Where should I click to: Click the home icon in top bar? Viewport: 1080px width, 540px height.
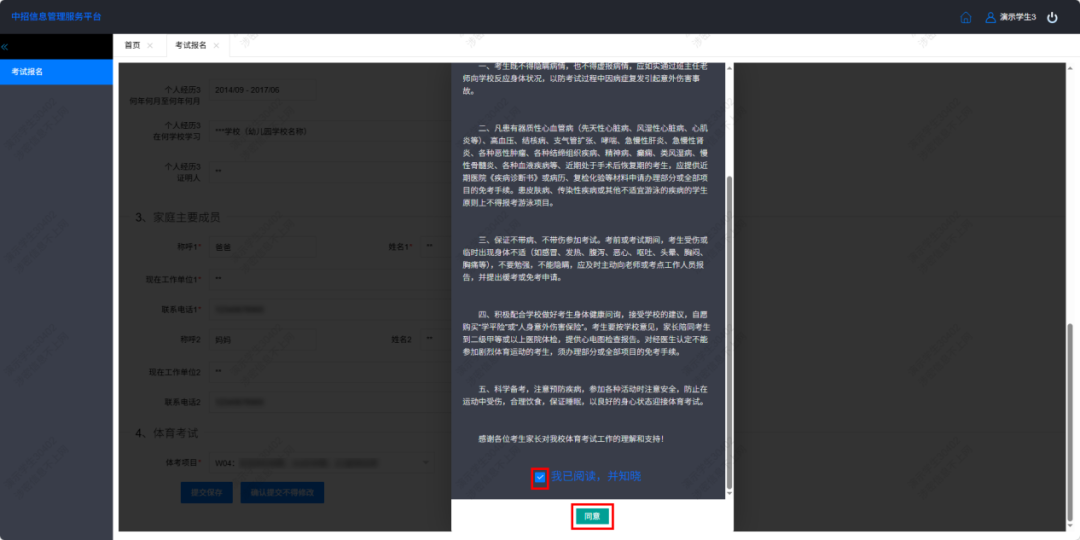pos(965,17)
